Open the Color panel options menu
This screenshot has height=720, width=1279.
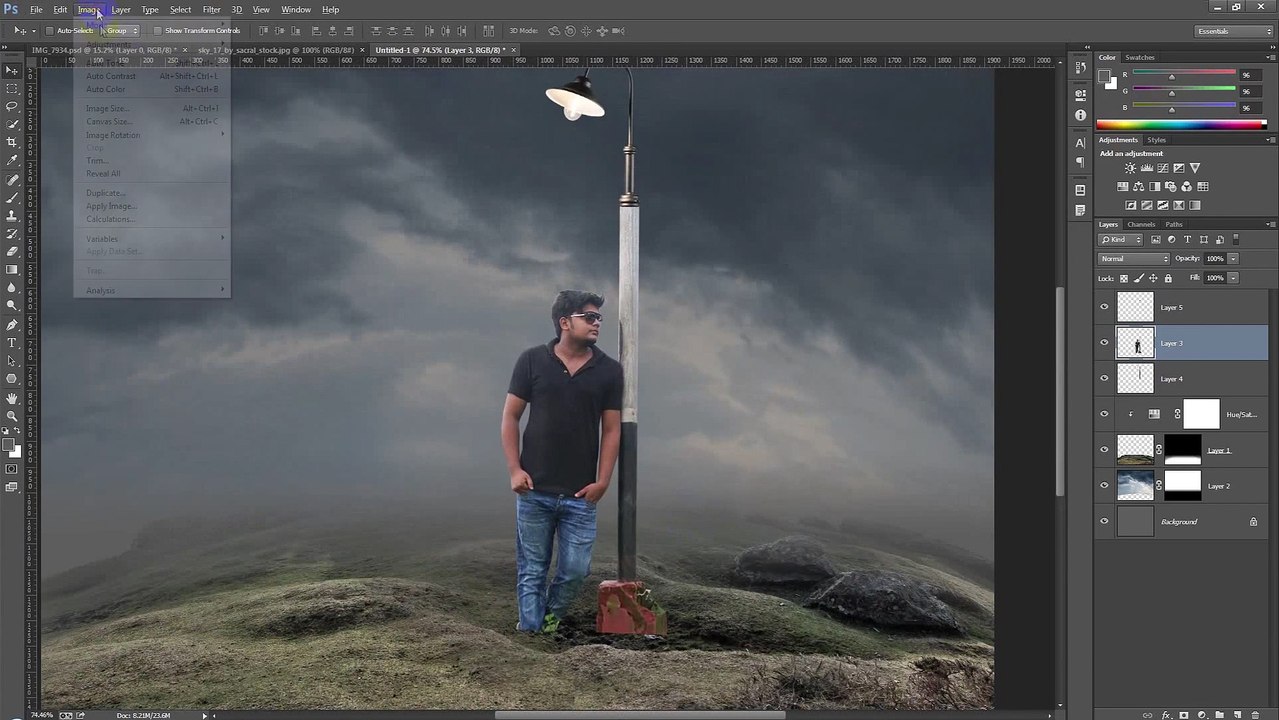[x=1271, y=58]
